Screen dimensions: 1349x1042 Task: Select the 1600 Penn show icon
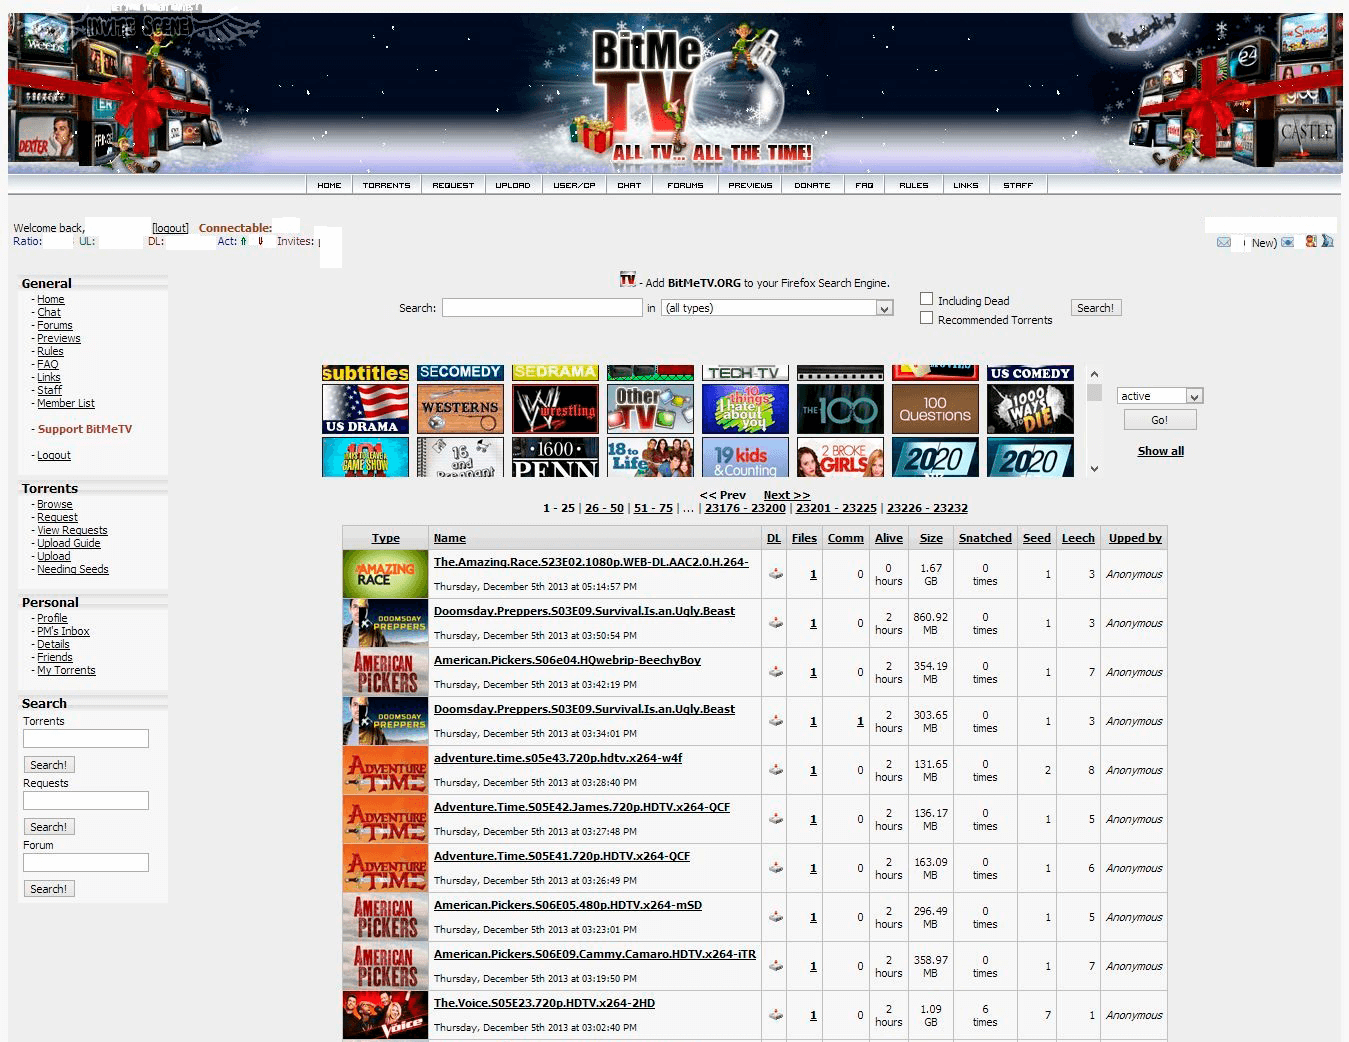click(x=555, y=457)
